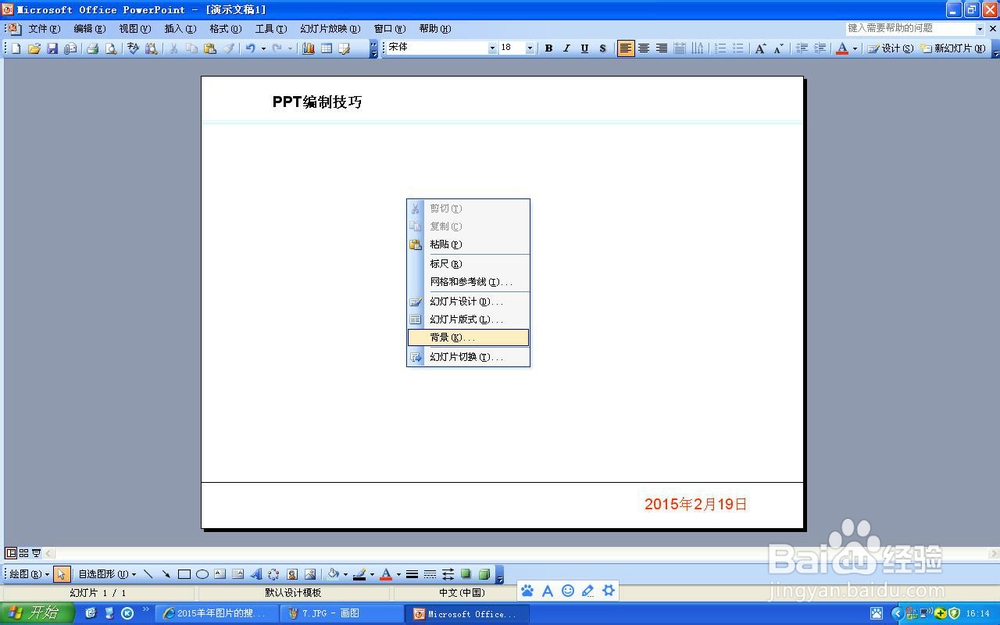Screen dimensions: 1000x625
Task: Choose Arrow Style icon
Action: tap(448, 574)
